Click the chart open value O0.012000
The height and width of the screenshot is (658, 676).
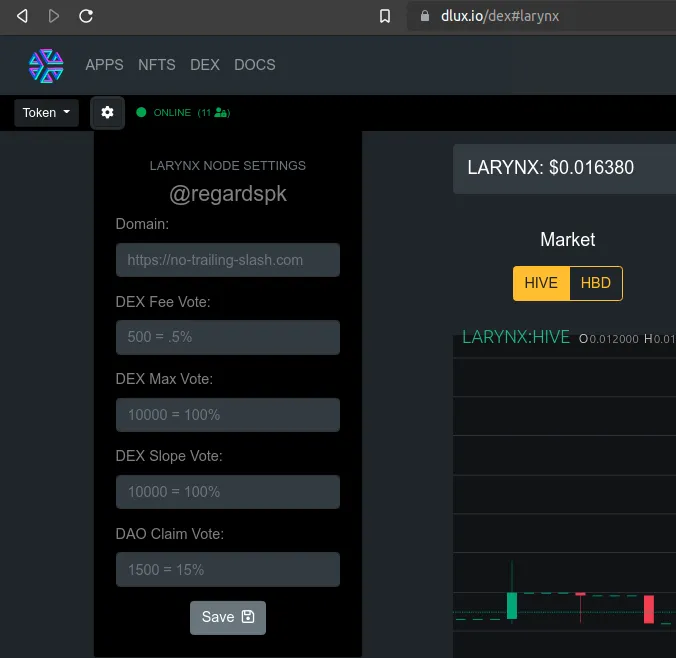608,339
